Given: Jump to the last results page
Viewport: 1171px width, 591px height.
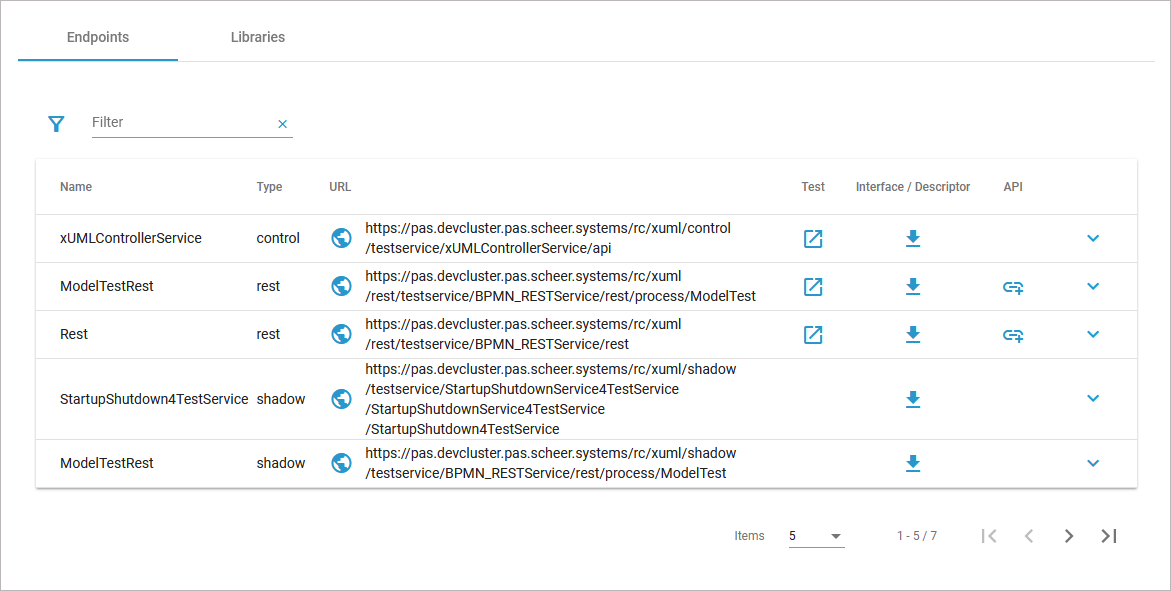Looking at the screenshot, I should point(1108,535).
